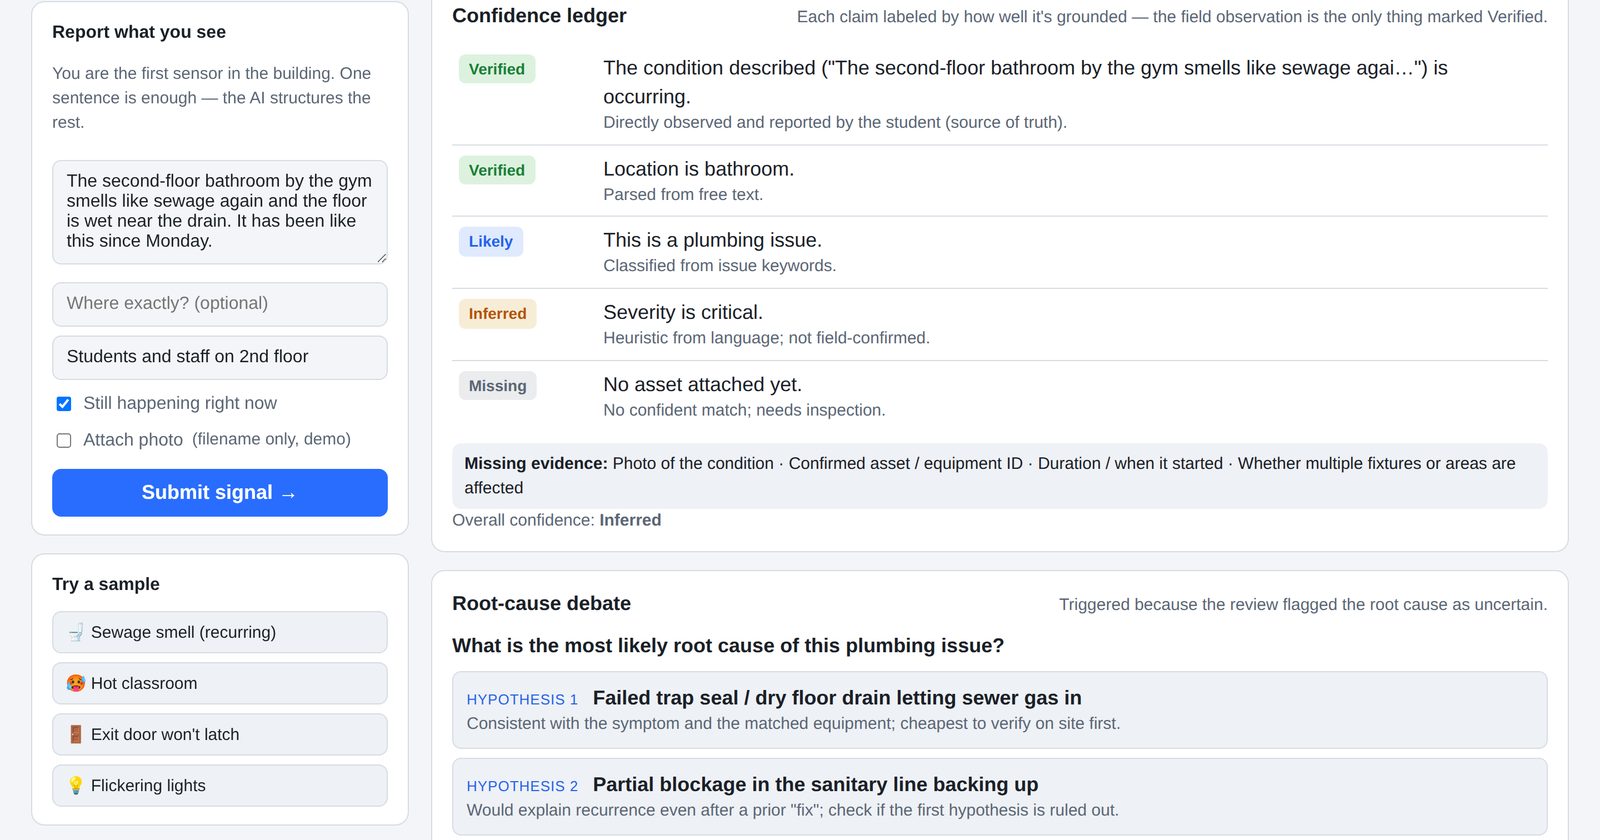This screenshot has width=1600, height=840.
Task: Open Hypothesis 2 partial blockage card
Action: click(x=1000, y=797)
